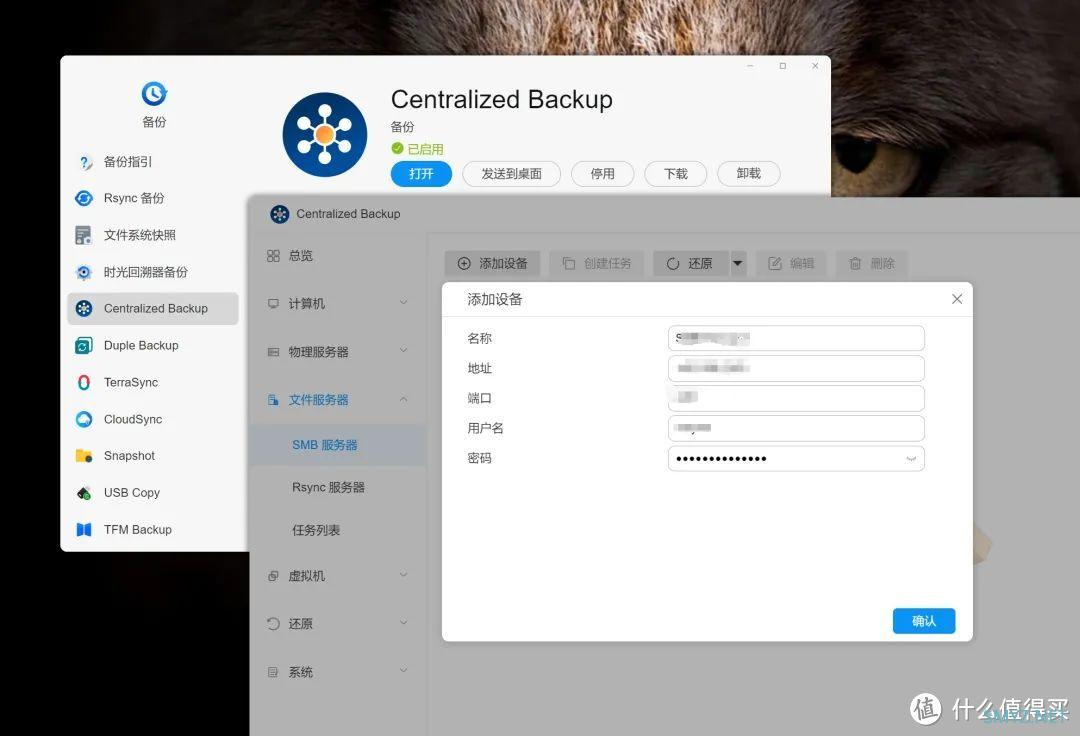1080x736 pixels.
Task: Collapse the 文件服务器 section chevron
Action: [404, 399]
